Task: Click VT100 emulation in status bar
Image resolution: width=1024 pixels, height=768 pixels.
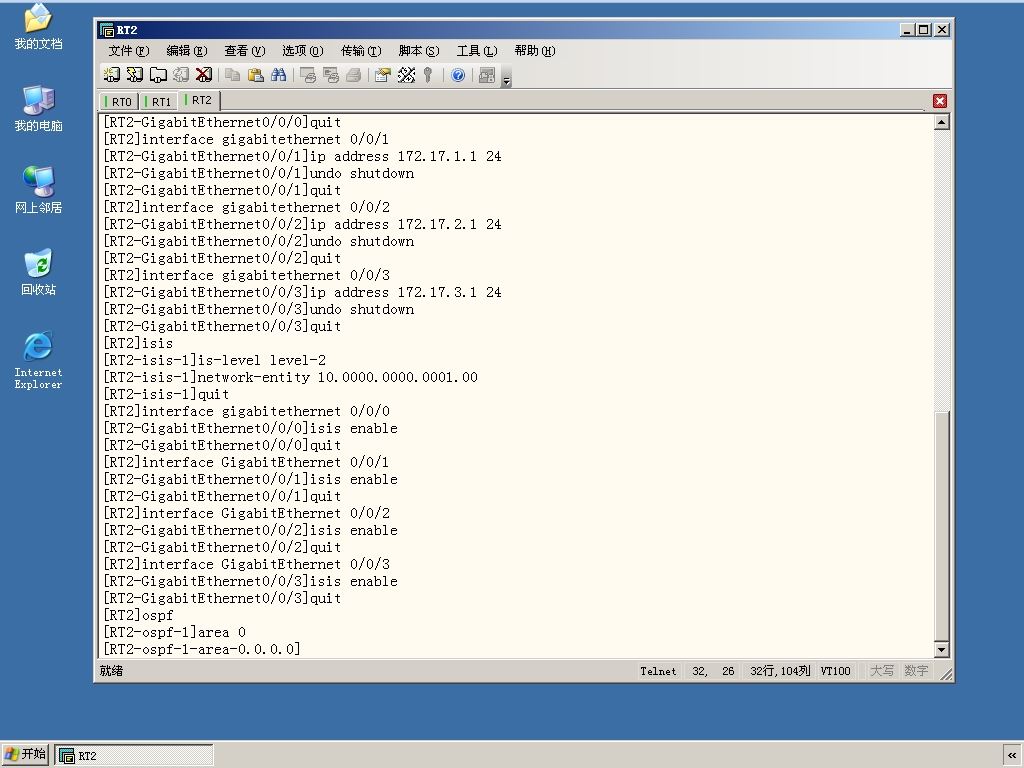Action: tap(835, 671)
